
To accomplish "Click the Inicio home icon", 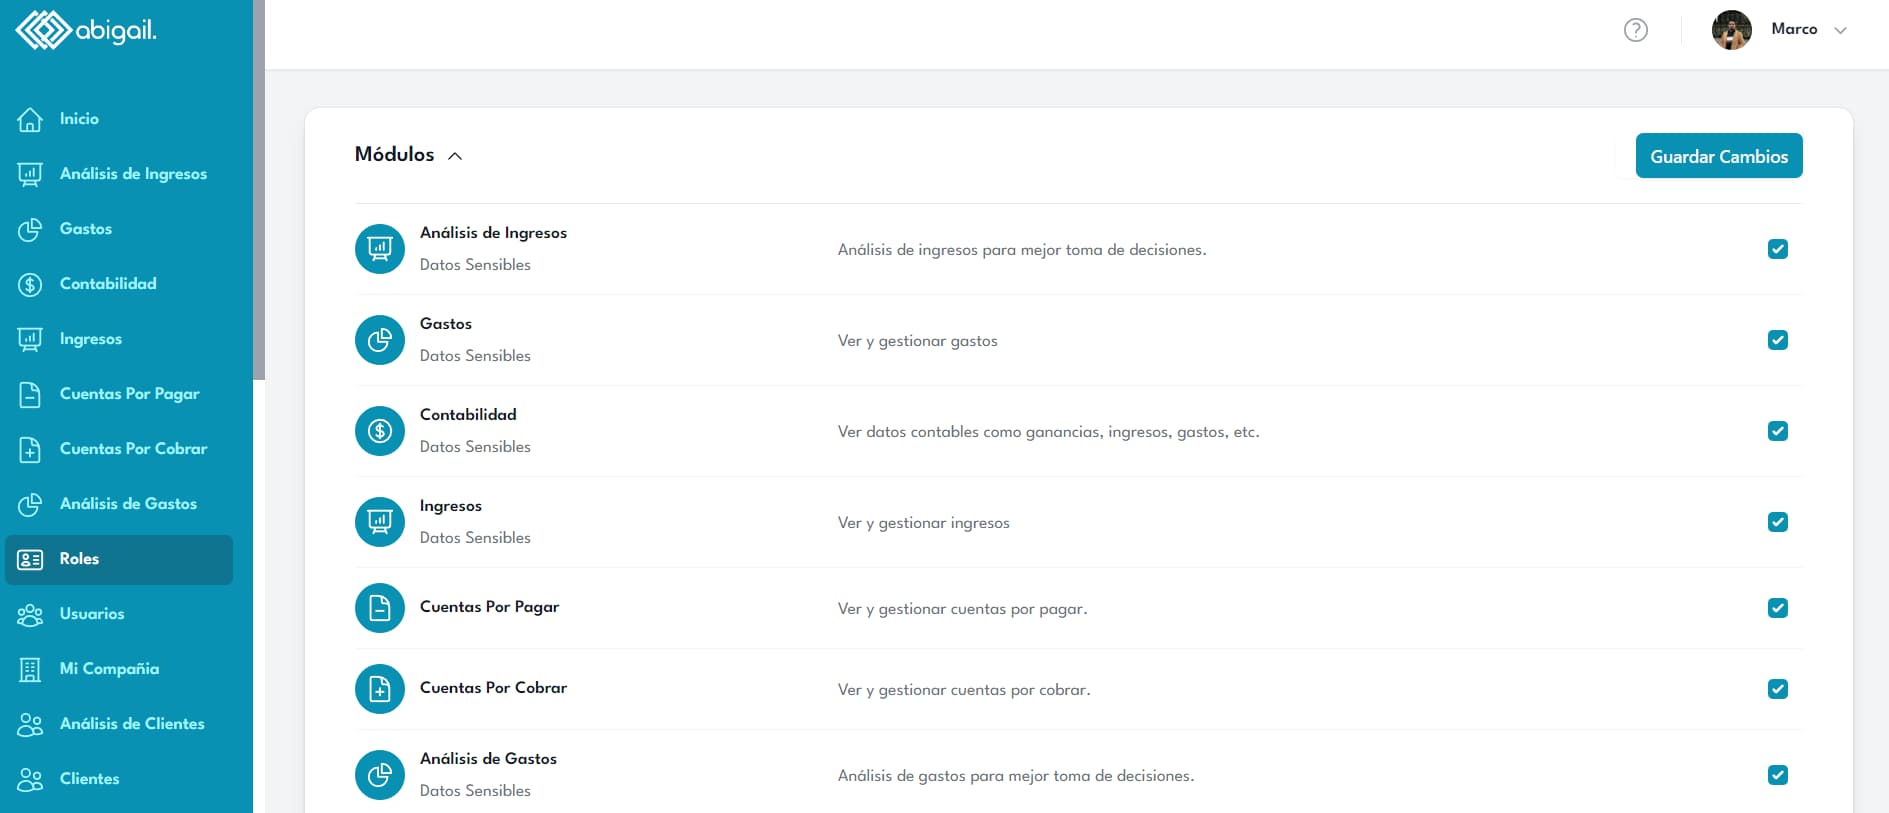I will (x=30, y=119).
